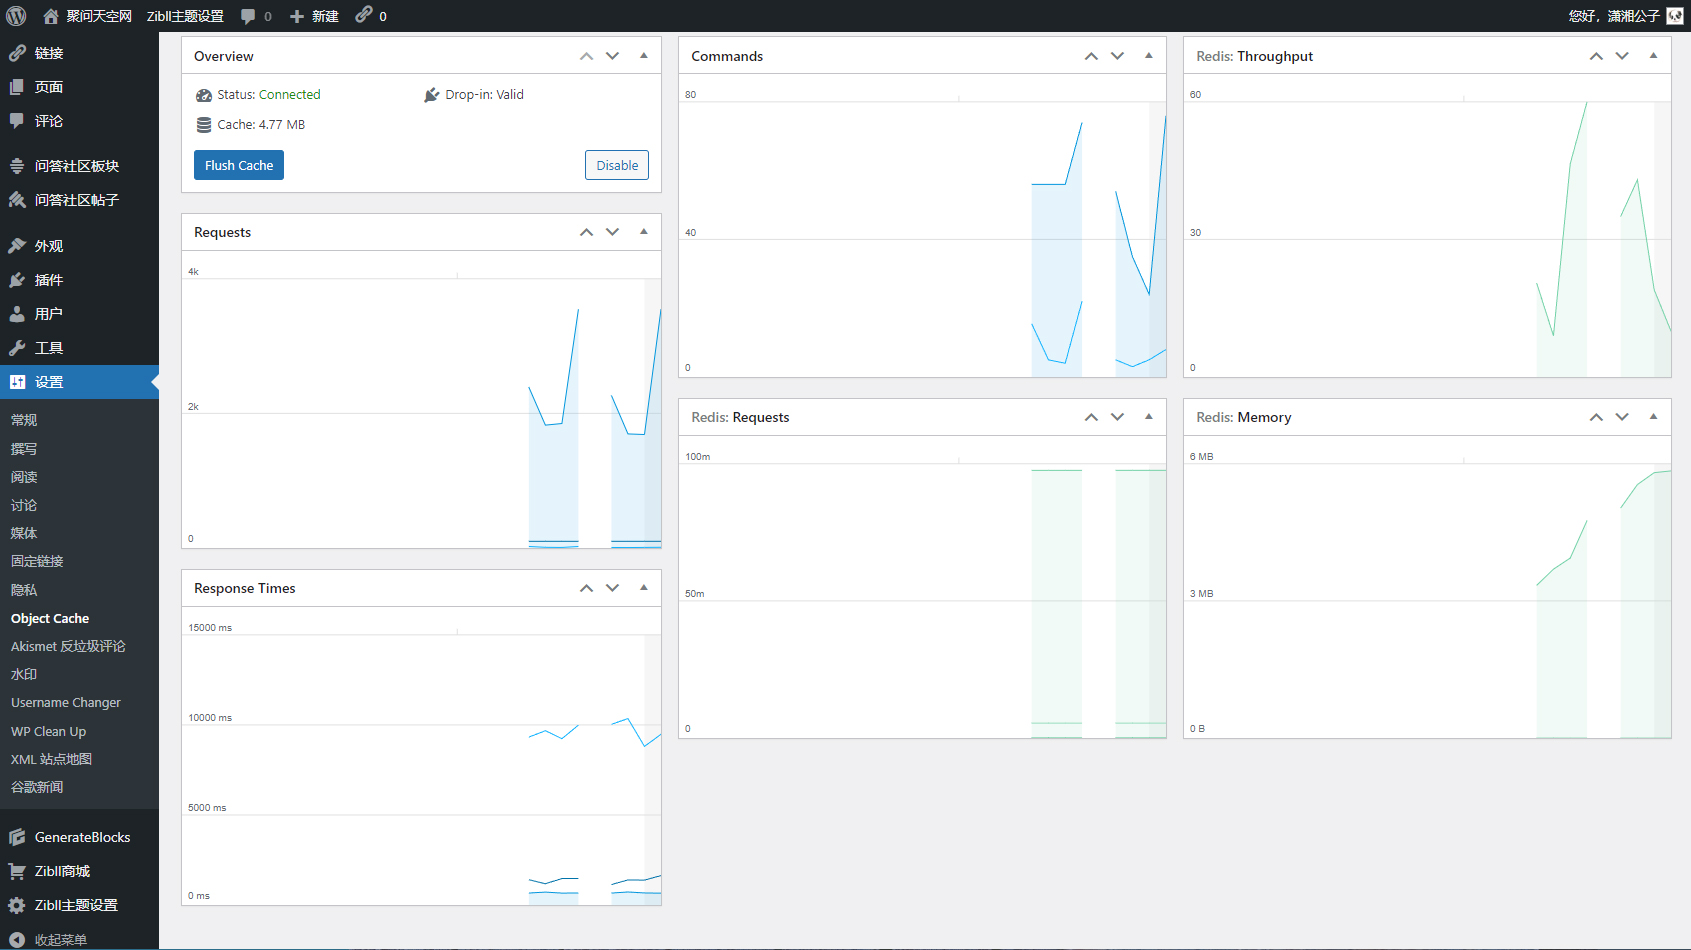The width and height of the screenshot is (1691, 950).
Task: Toggle the Overview panel collapse triangle
Action: pyautogui.click(x=644, y=56)
